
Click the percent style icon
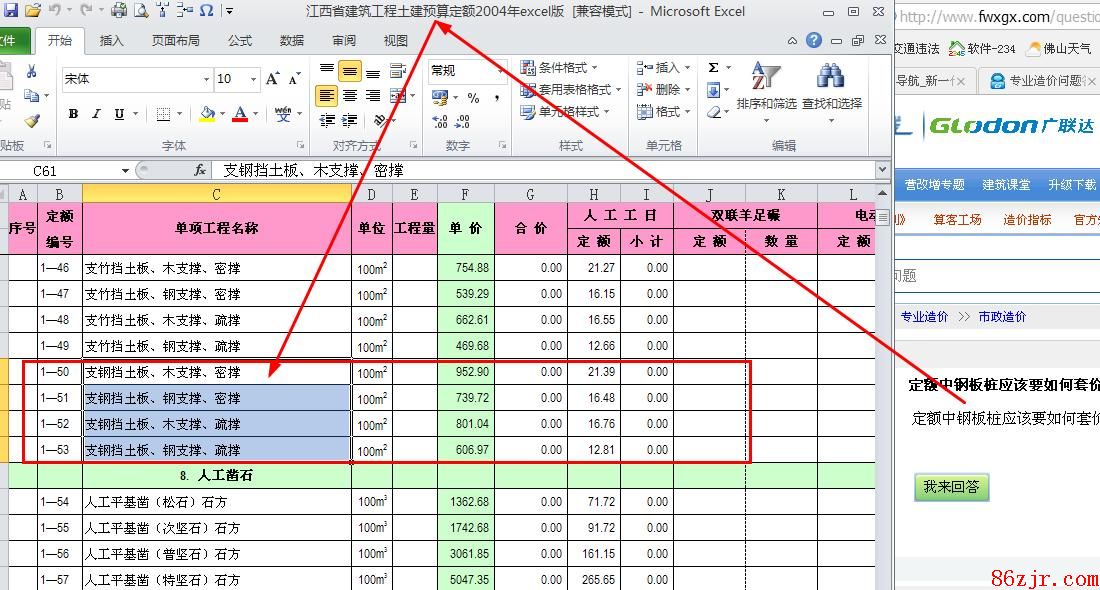473,98
